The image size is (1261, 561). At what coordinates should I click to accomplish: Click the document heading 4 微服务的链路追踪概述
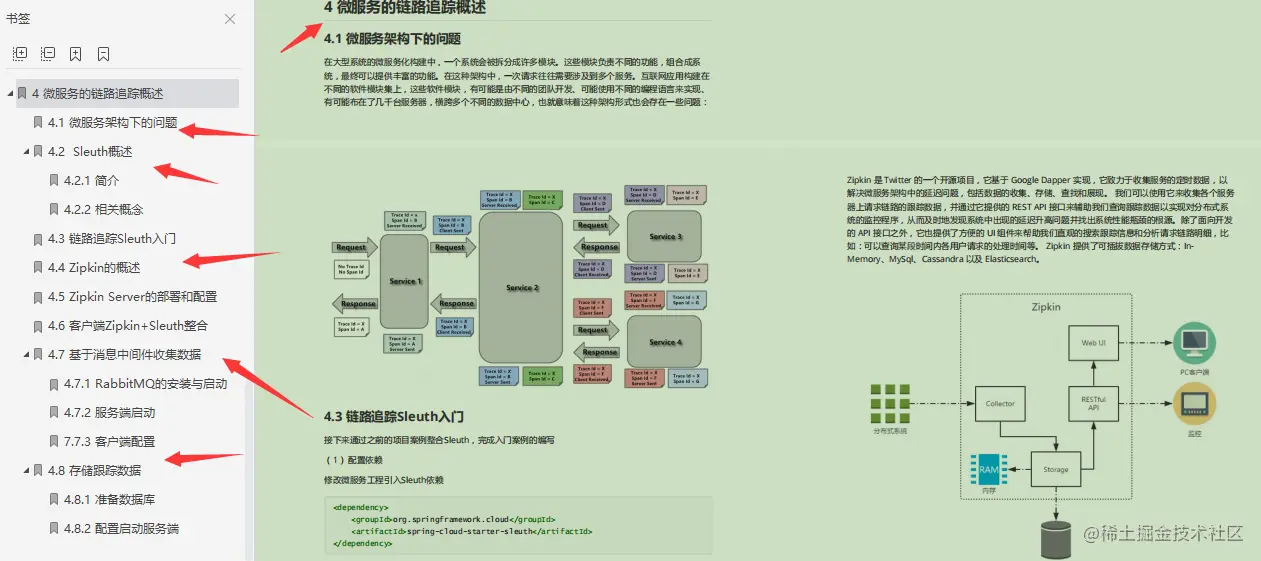405,8
